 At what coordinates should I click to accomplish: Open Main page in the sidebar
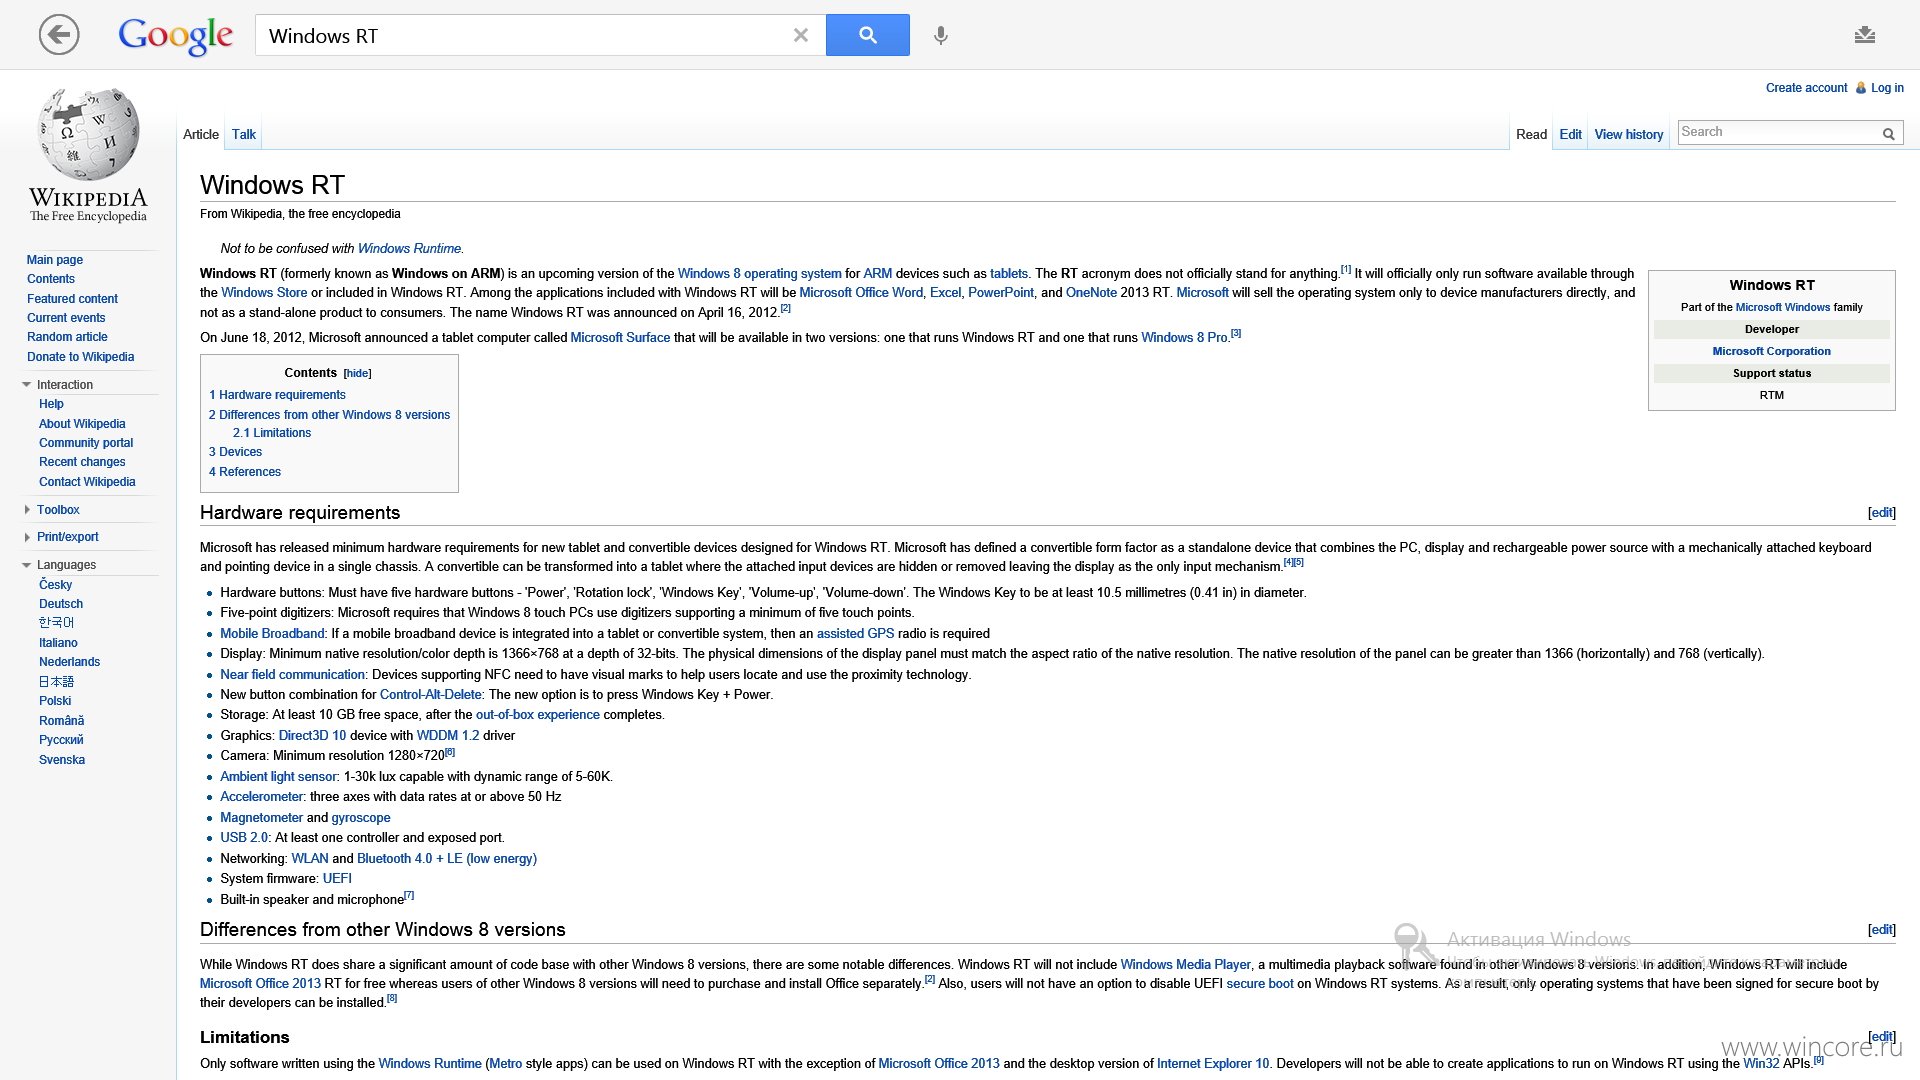tap(55, 260)
